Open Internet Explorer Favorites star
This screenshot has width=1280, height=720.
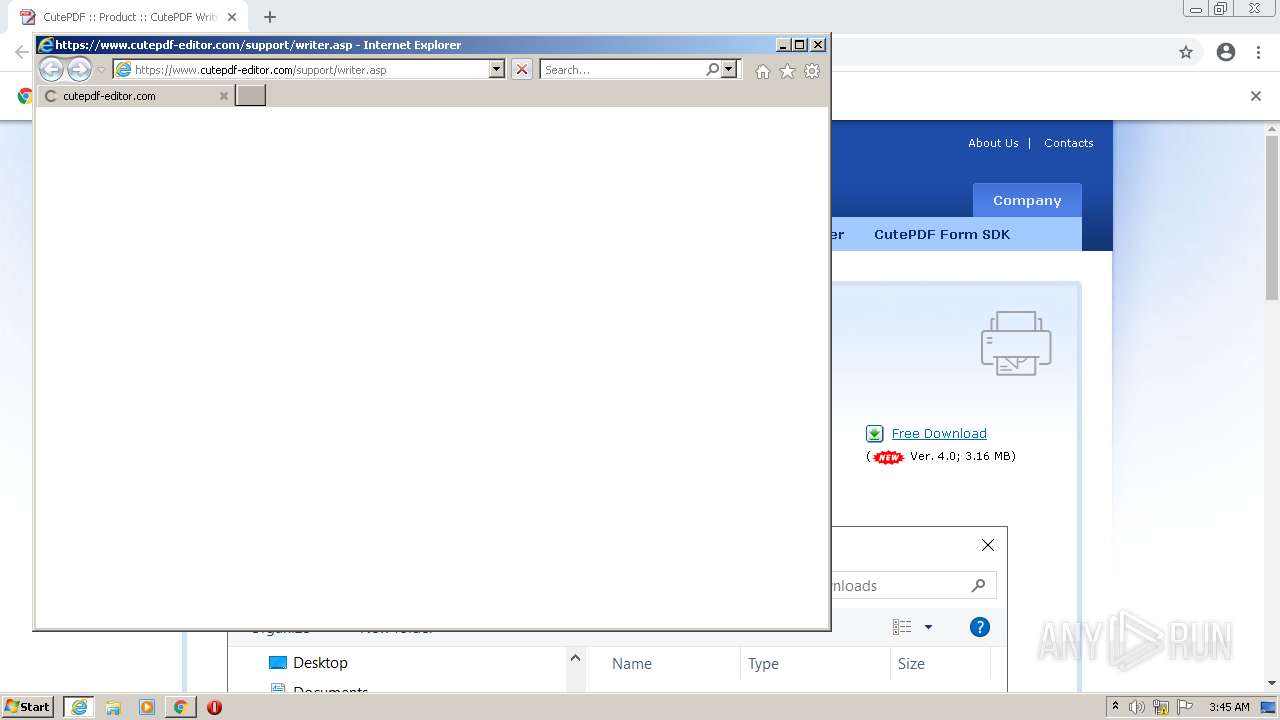[787, 71]
